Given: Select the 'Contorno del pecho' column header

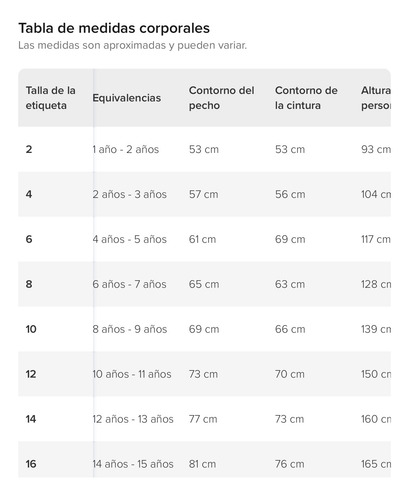Looking at the screenshot, I should (x=221, y=98).
